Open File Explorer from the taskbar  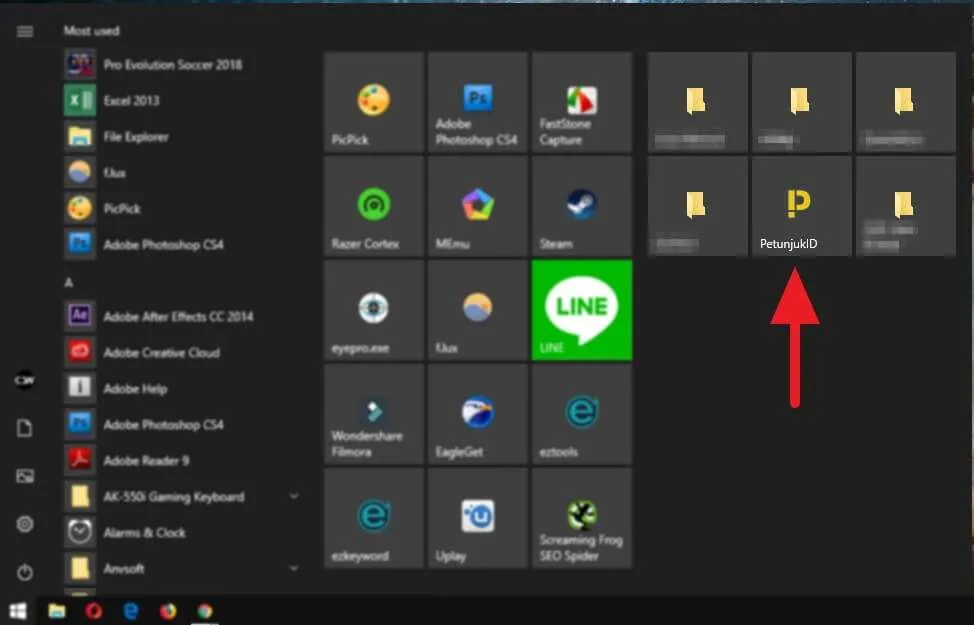click(57, 611)
